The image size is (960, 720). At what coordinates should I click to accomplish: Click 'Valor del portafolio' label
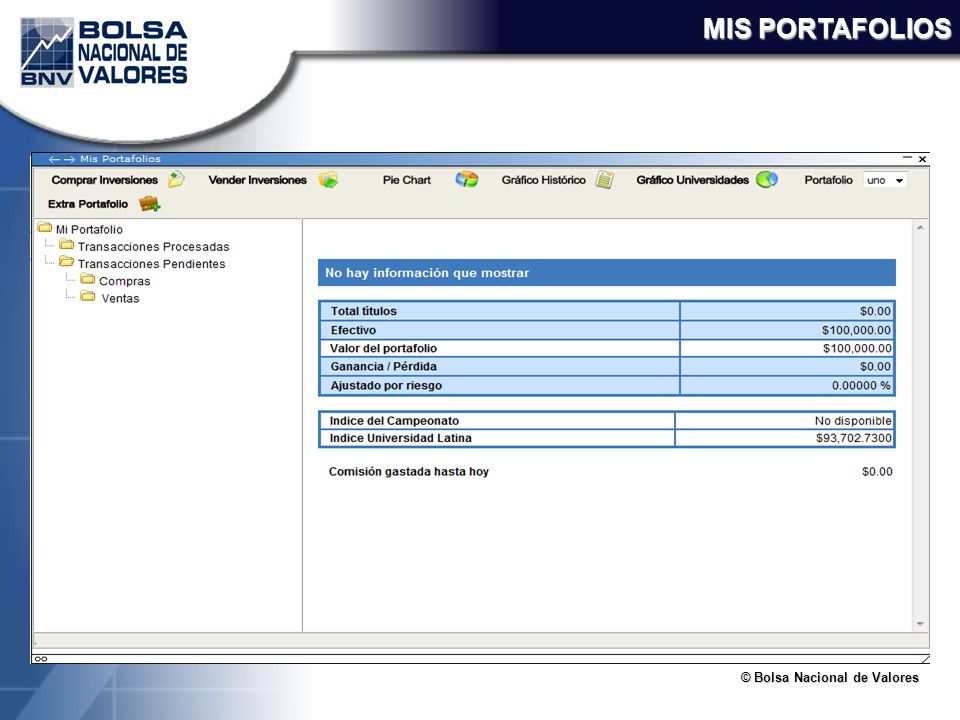pos(383,348)
